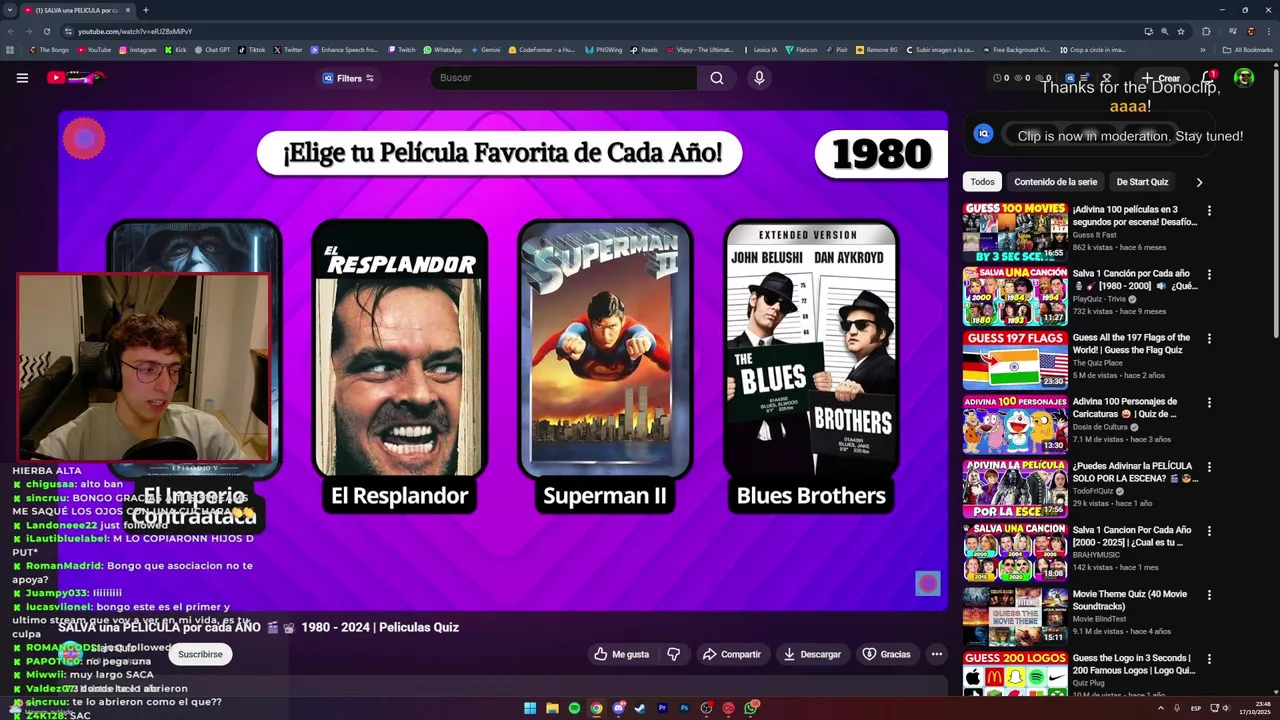Open WhatsApp bookmark
The height and width of the screenshot is (720, 1280).
point(443,49)
